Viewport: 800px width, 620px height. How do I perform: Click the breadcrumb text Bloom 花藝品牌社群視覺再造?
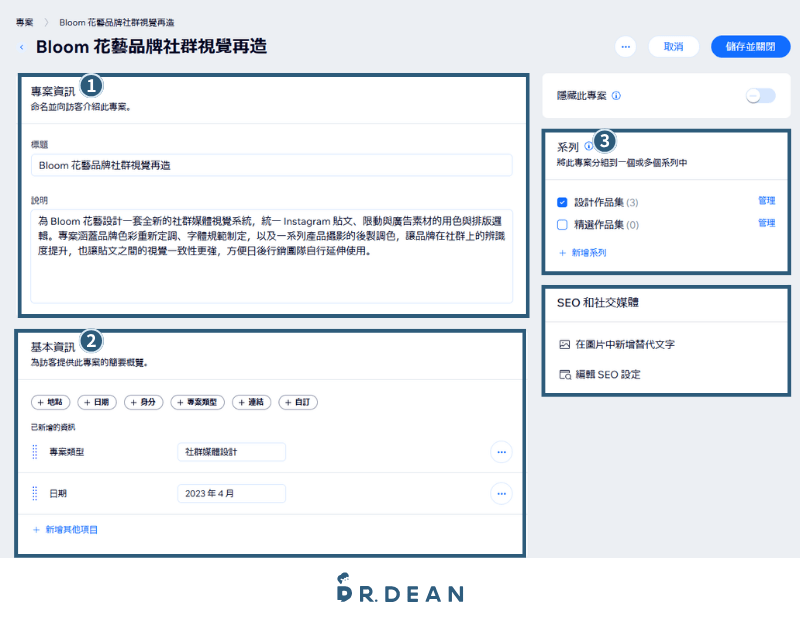tap(117, 22)
